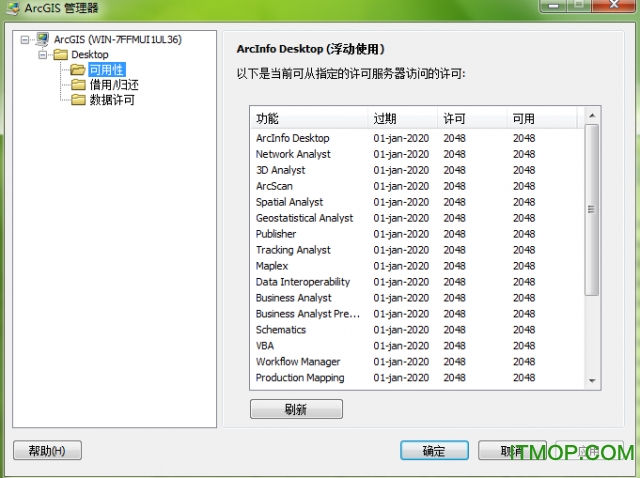Sort by the 许可 column header
The height and width of the screenshot is (478, 640).
tap(472, 119)
